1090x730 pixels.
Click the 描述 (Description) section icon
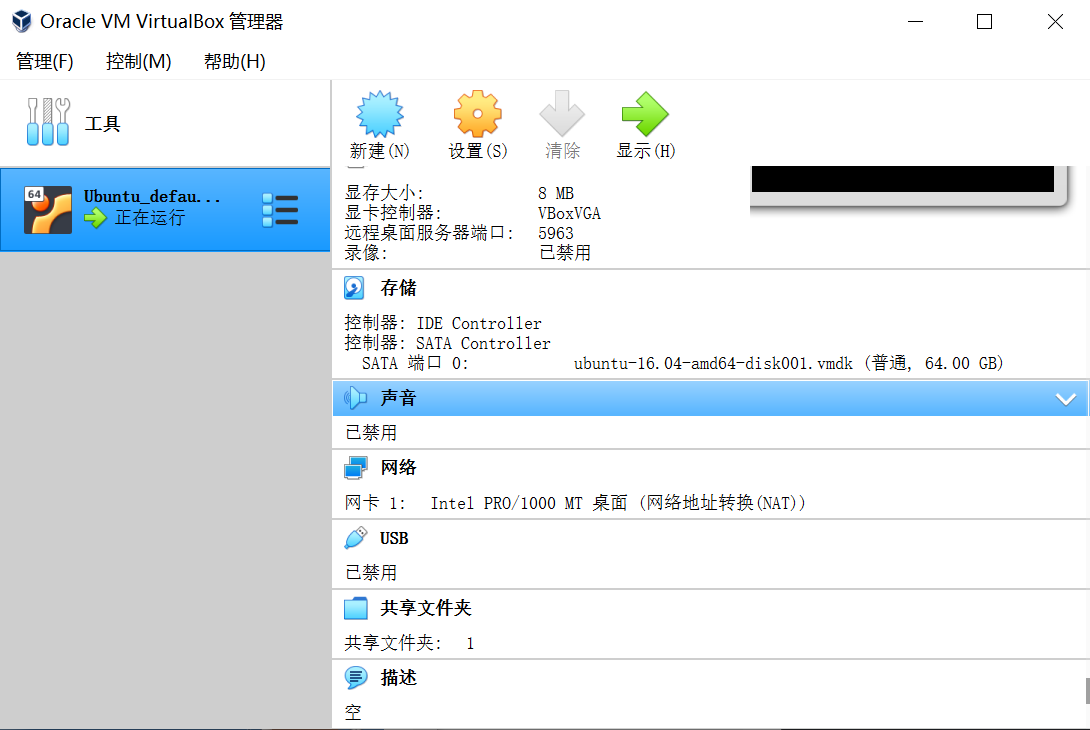356,677
